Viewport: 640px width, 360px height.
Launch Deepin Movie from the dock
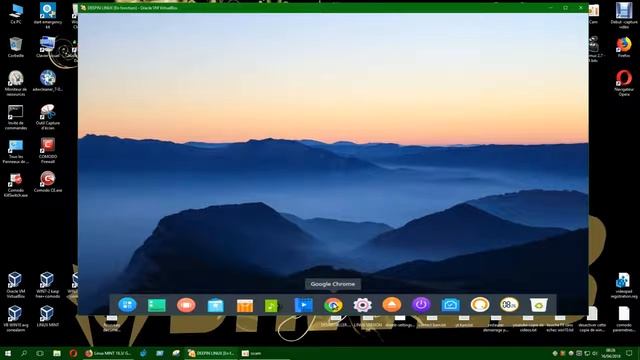pos(304,305)
